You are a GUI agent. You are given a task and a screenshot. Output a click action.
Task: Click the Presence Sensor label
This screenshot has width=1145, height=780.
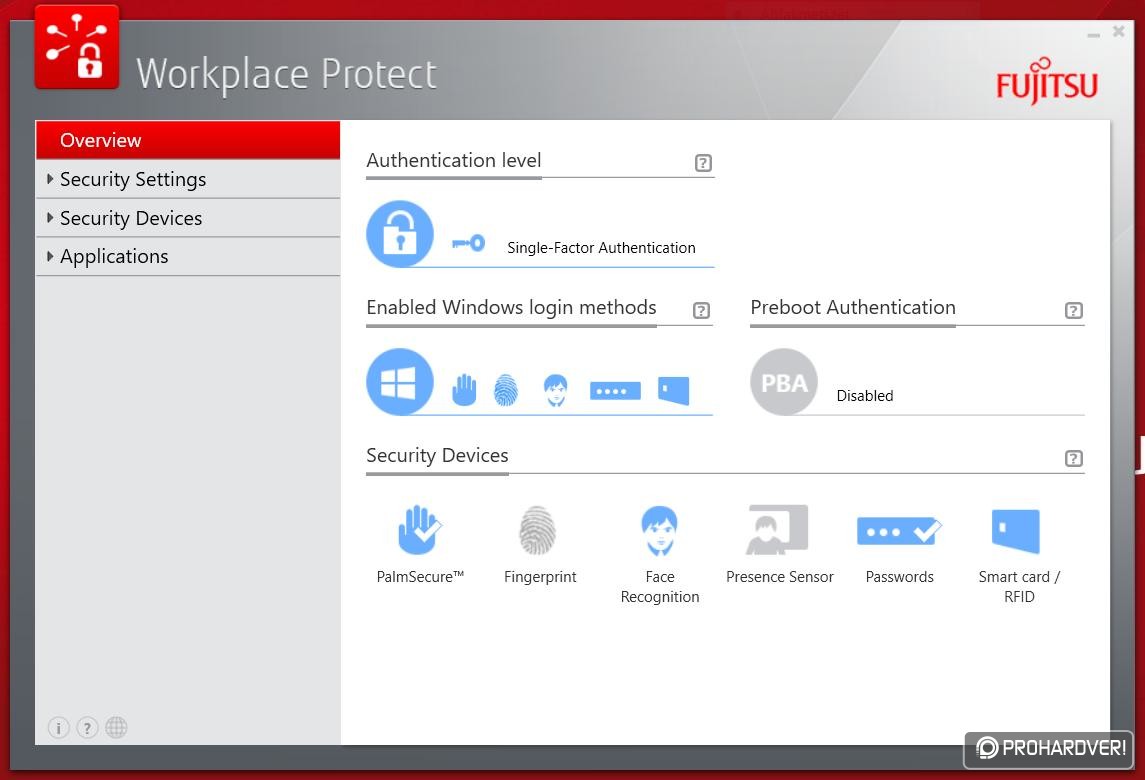click(x=779, y=577)
